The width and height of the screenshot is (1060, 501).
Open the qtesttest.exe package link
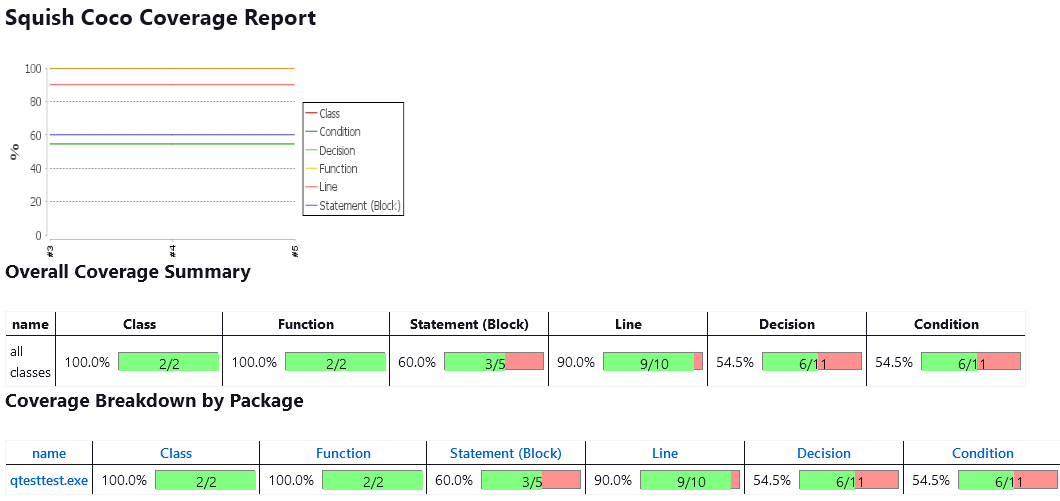click(x=49, y=480)
